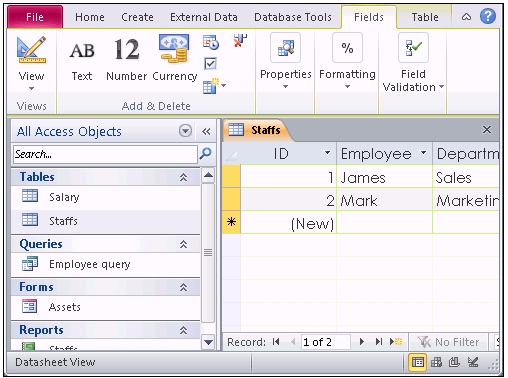This screenshot has height=378, width=508.
Task: Switch to Design View status icon
Action: click(x=473, y=362)
